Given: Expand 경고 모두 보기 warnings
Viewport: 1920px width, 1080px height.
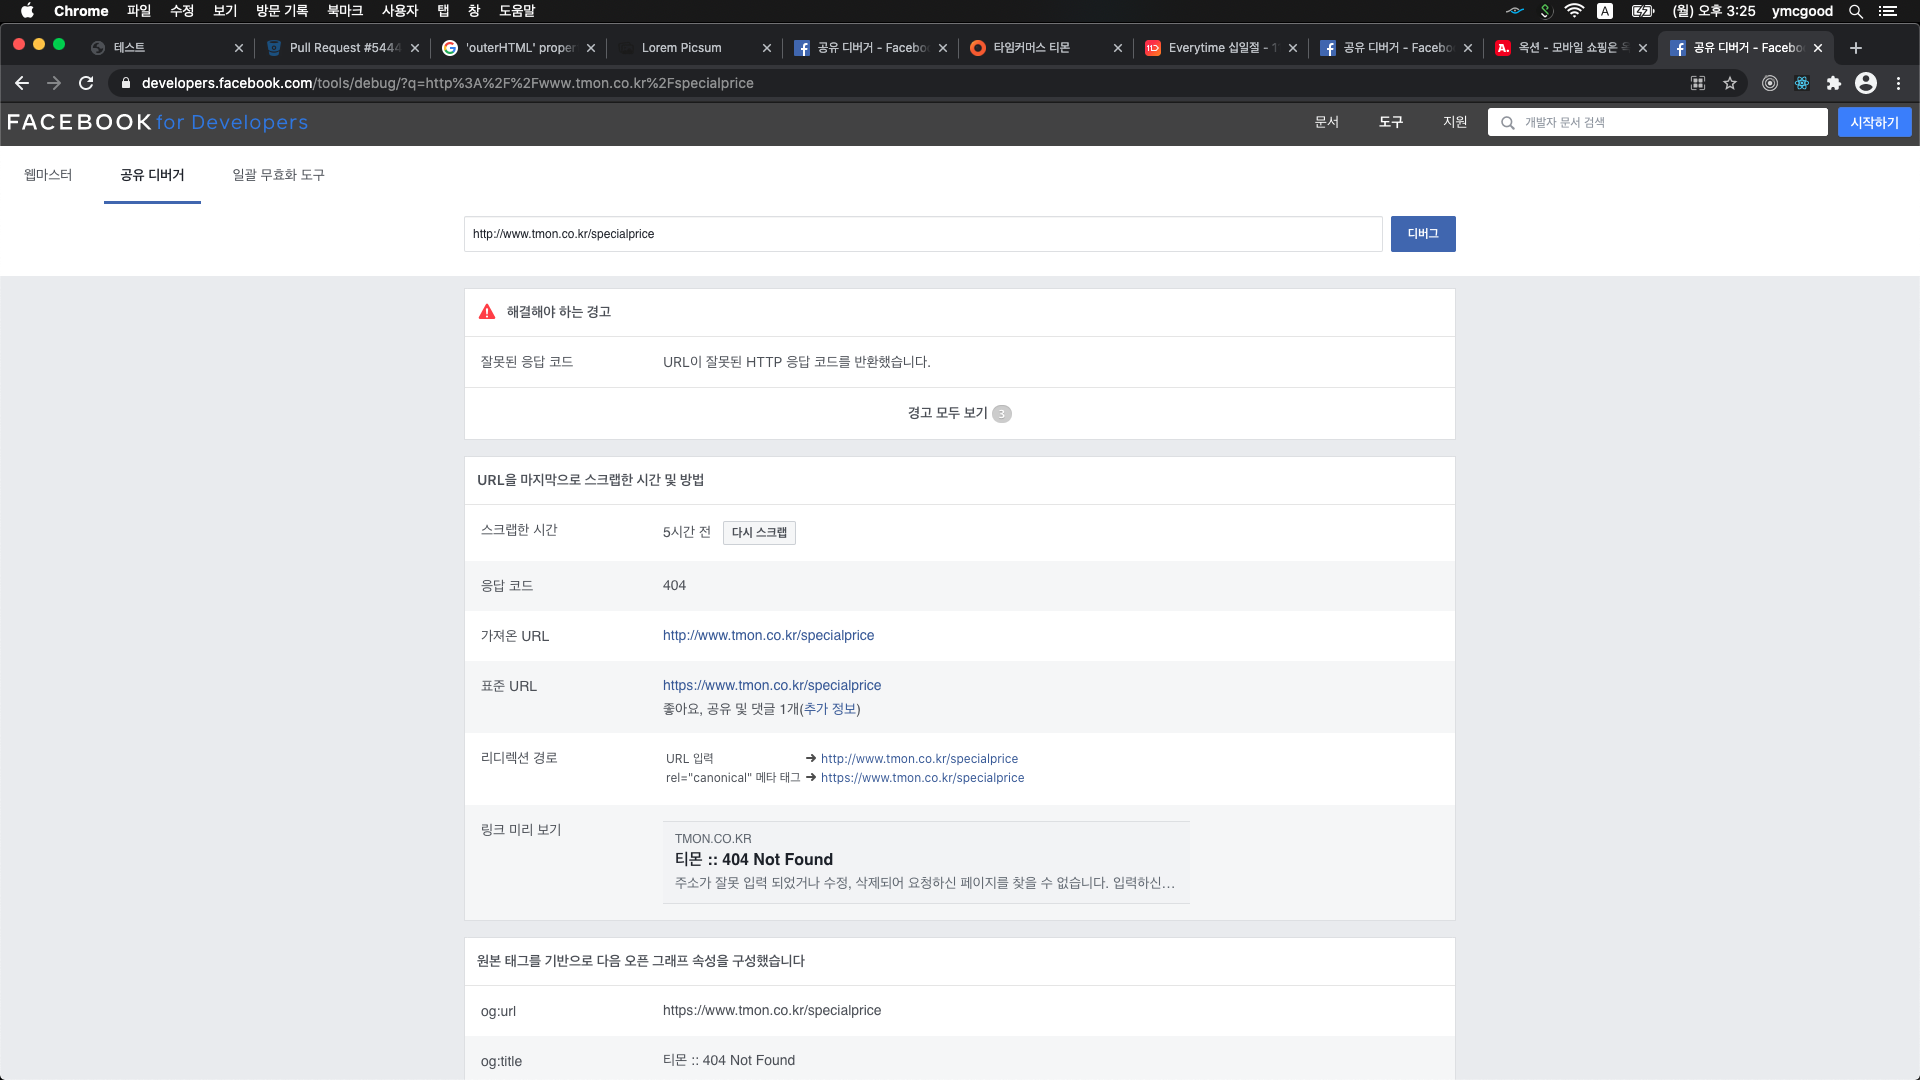Looking at the screenshot, I should [959, 413].
